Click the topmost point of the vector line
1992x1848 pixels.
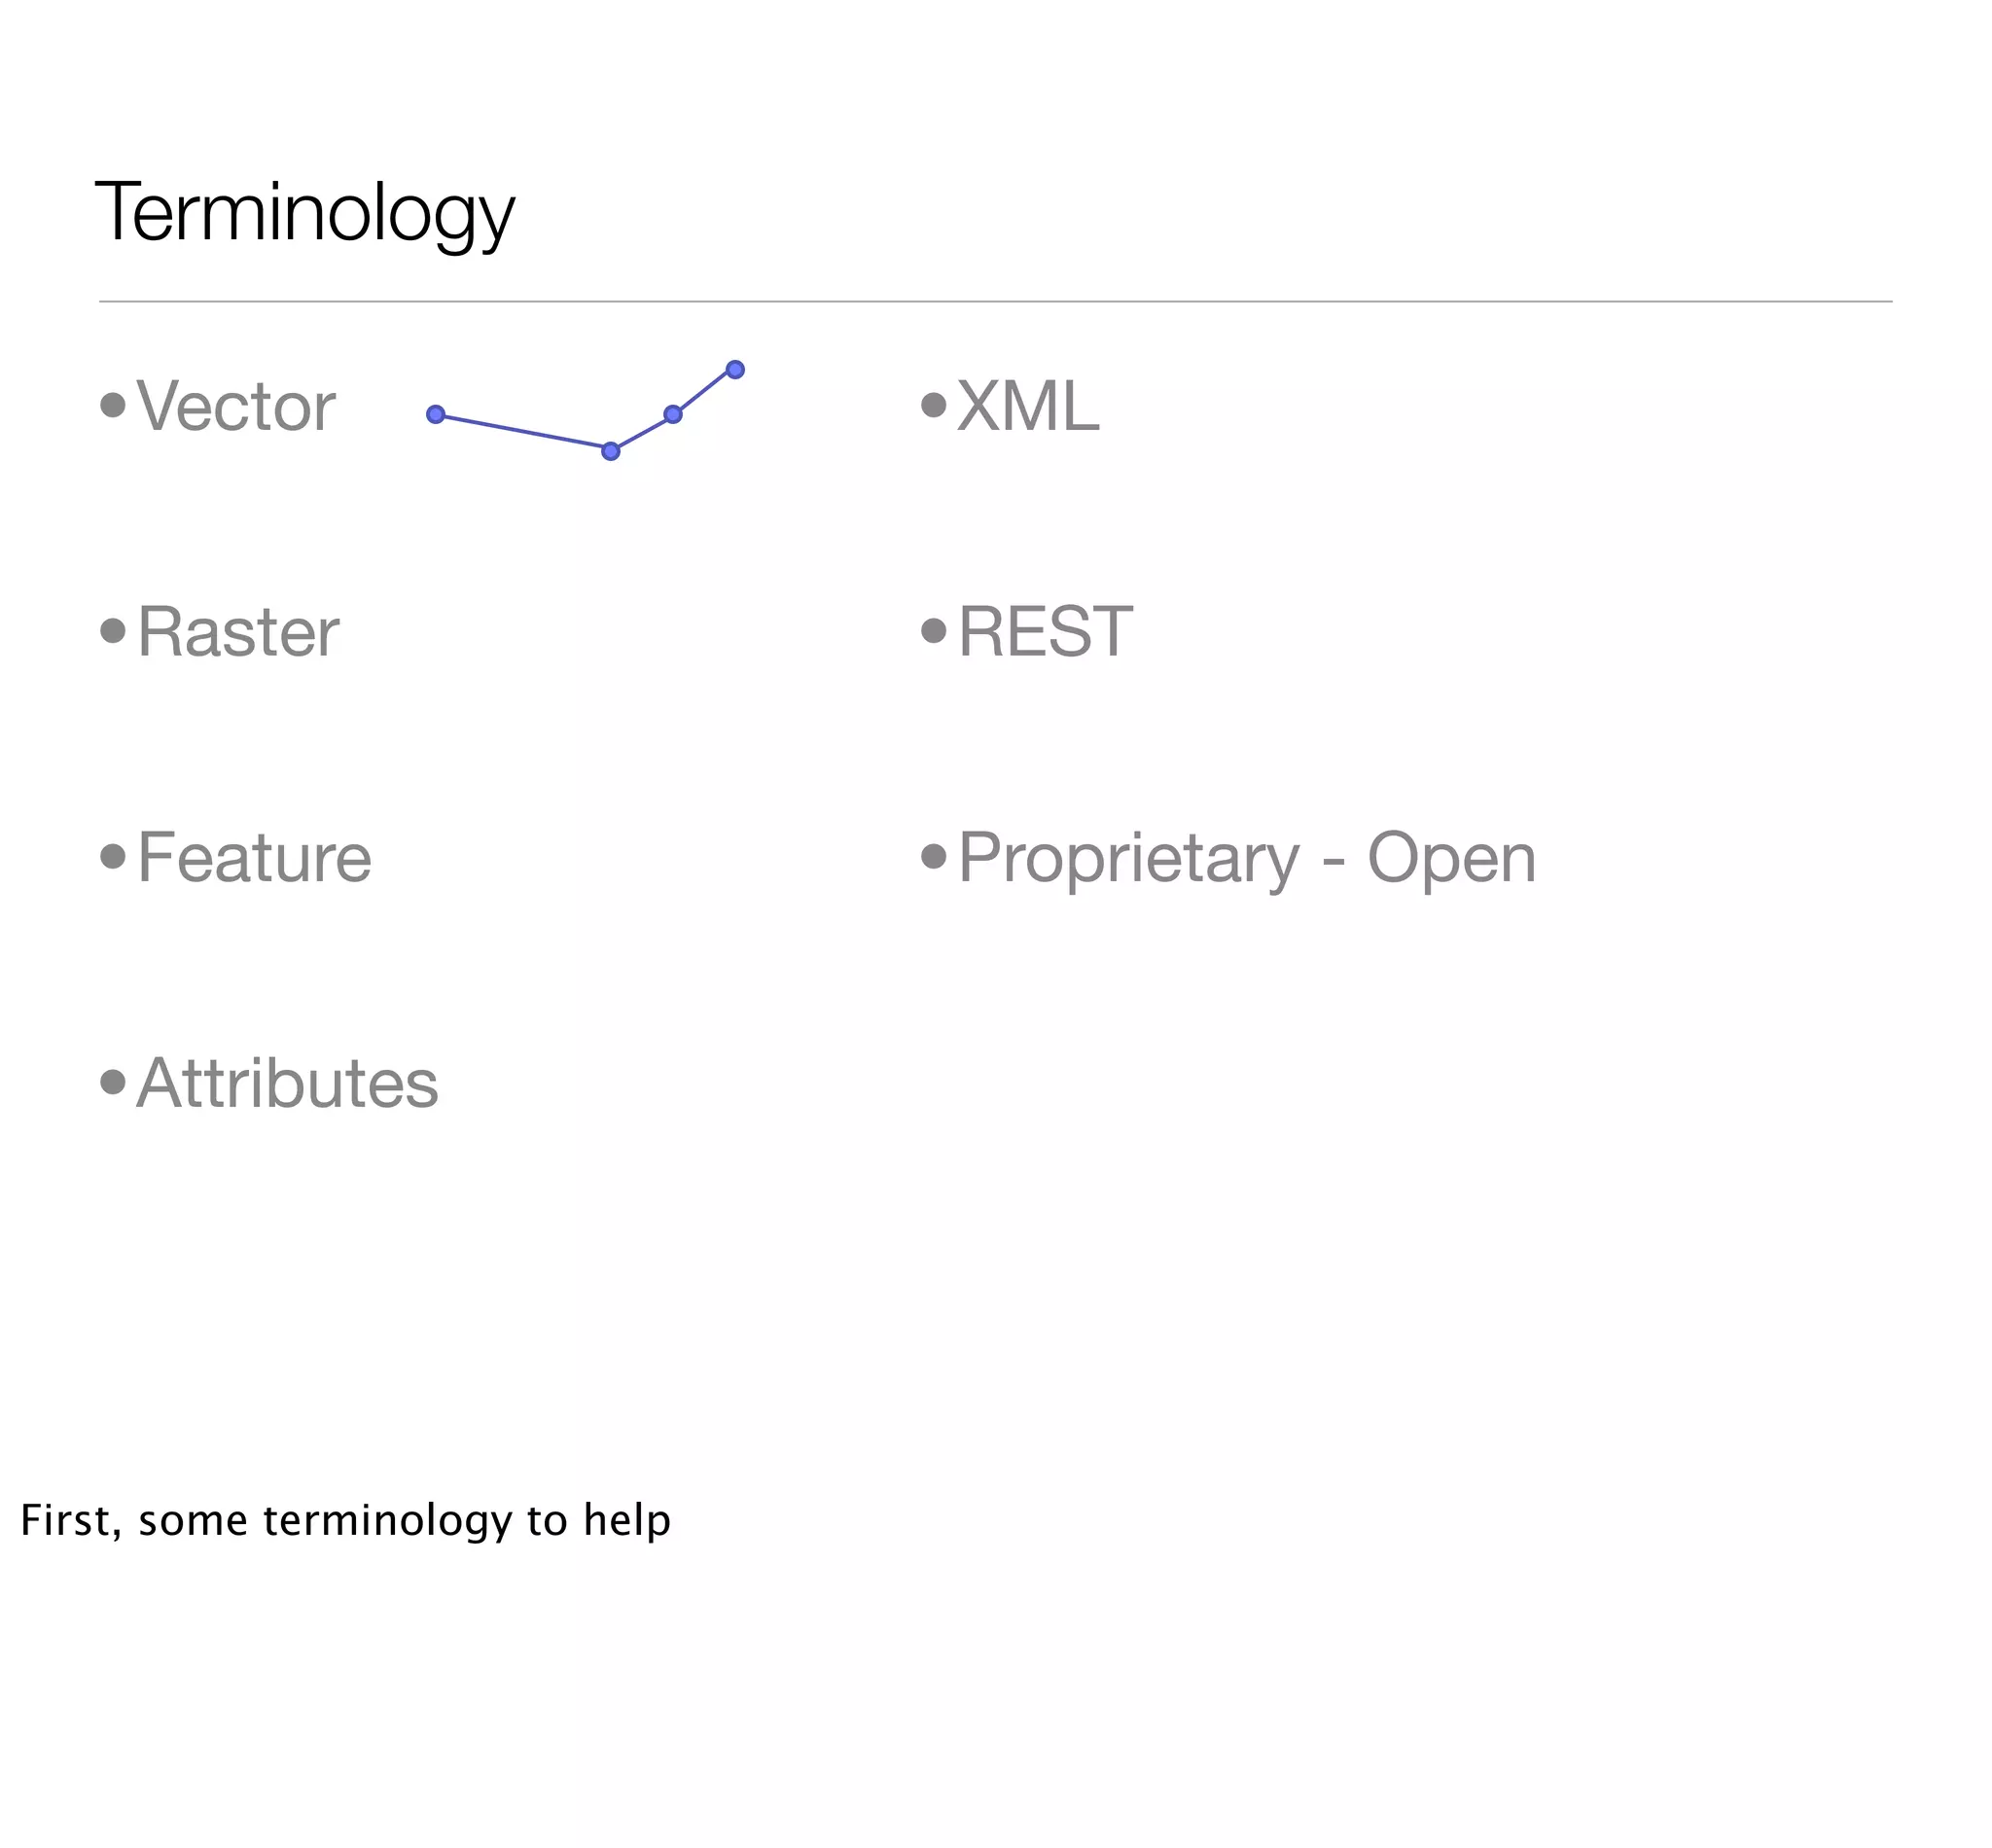tap(735, 370)
